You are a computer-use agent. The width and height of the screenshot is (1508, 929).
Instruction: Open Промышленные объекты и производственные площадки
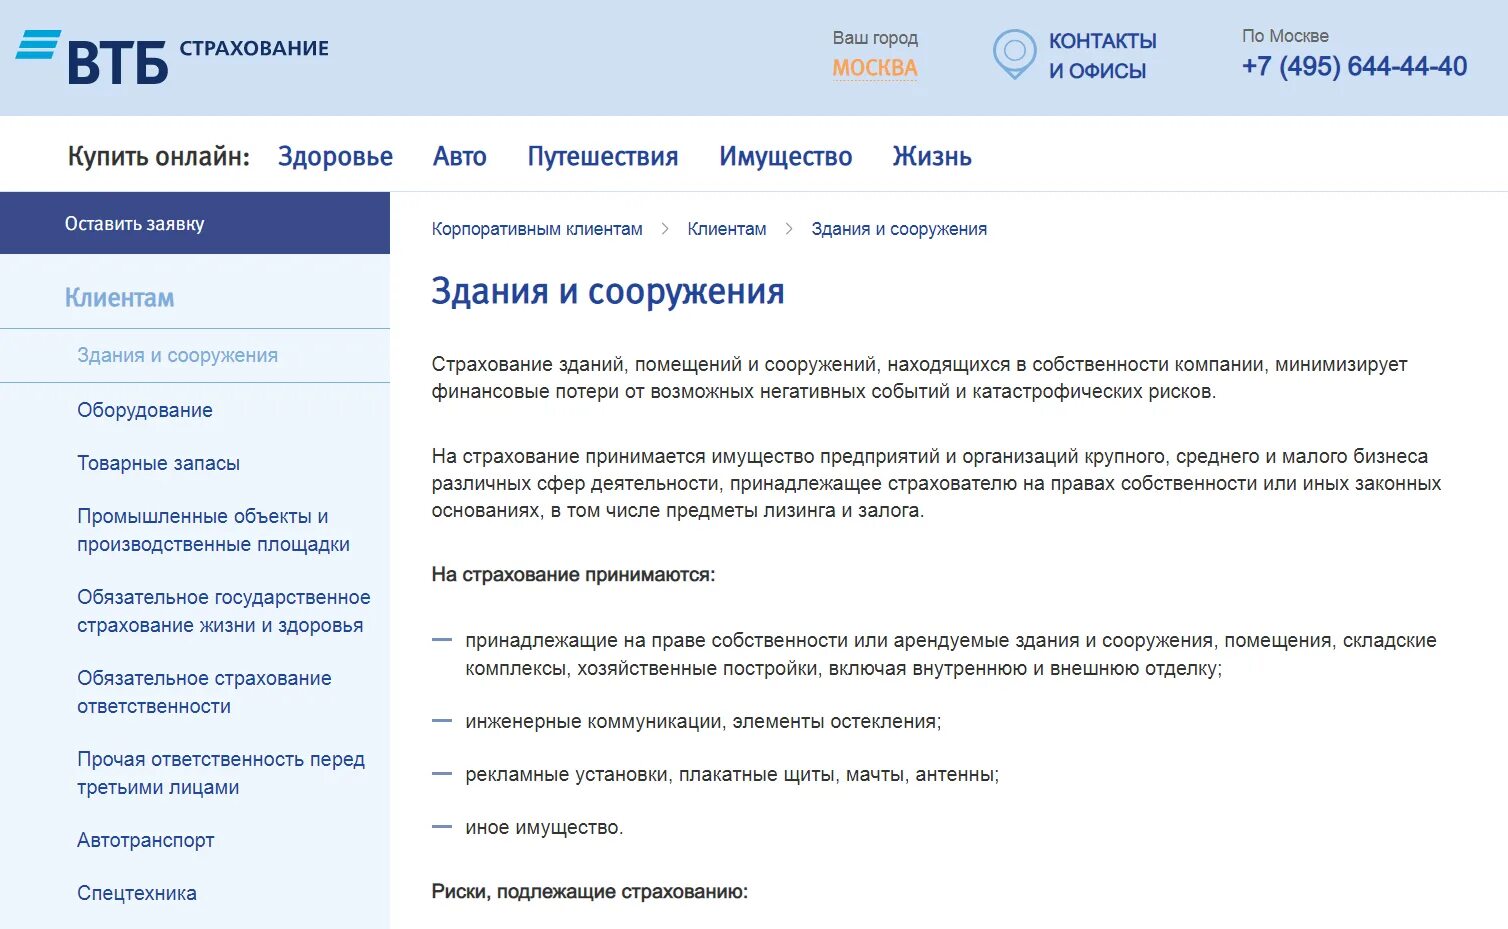tap(213, 530)
